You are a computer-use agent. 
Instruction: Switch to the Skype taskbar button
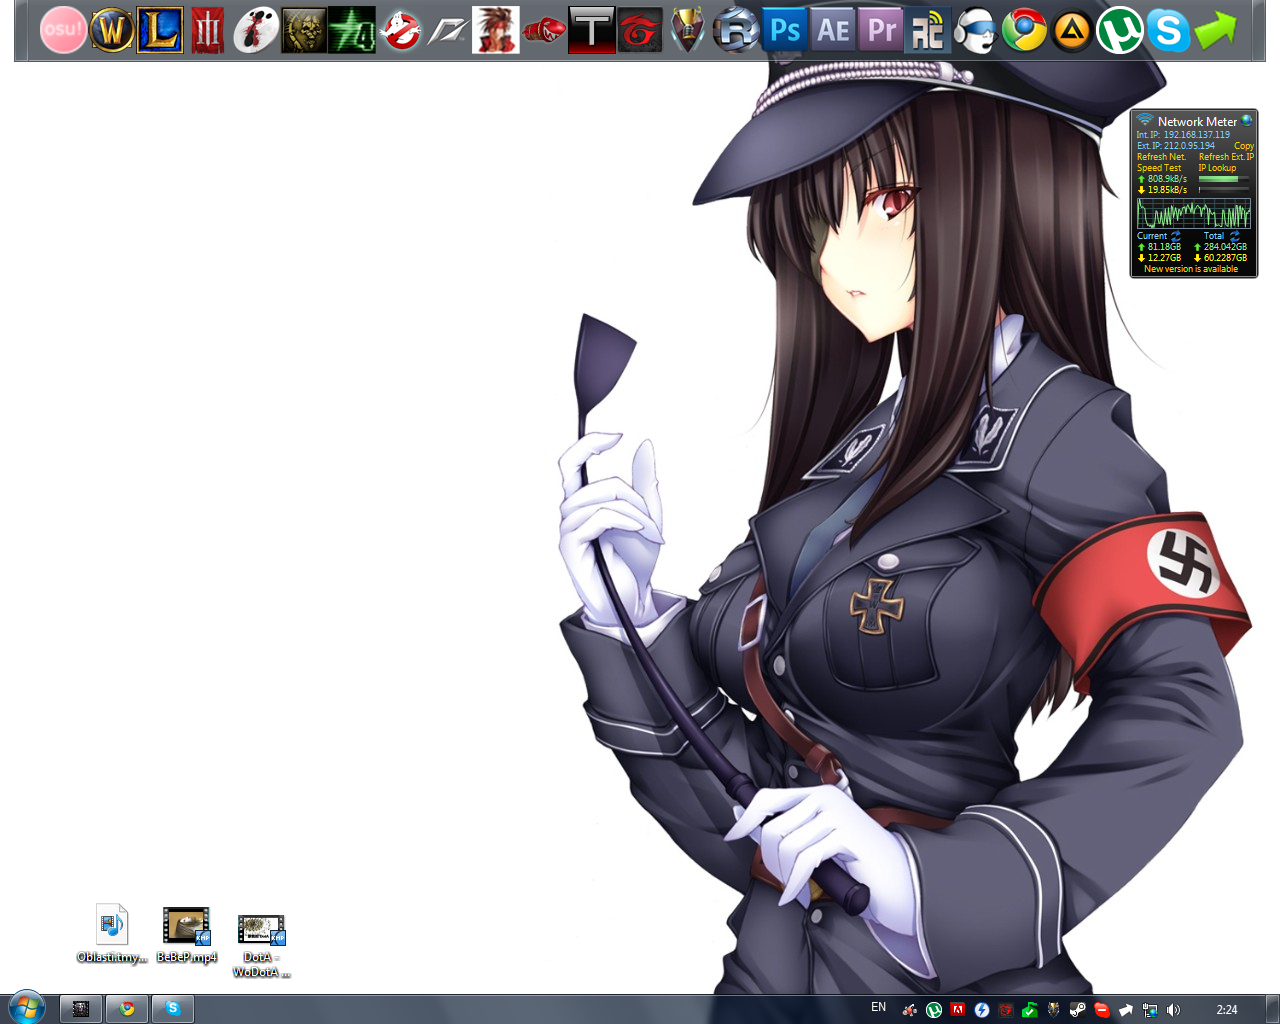coord(173,1009)
